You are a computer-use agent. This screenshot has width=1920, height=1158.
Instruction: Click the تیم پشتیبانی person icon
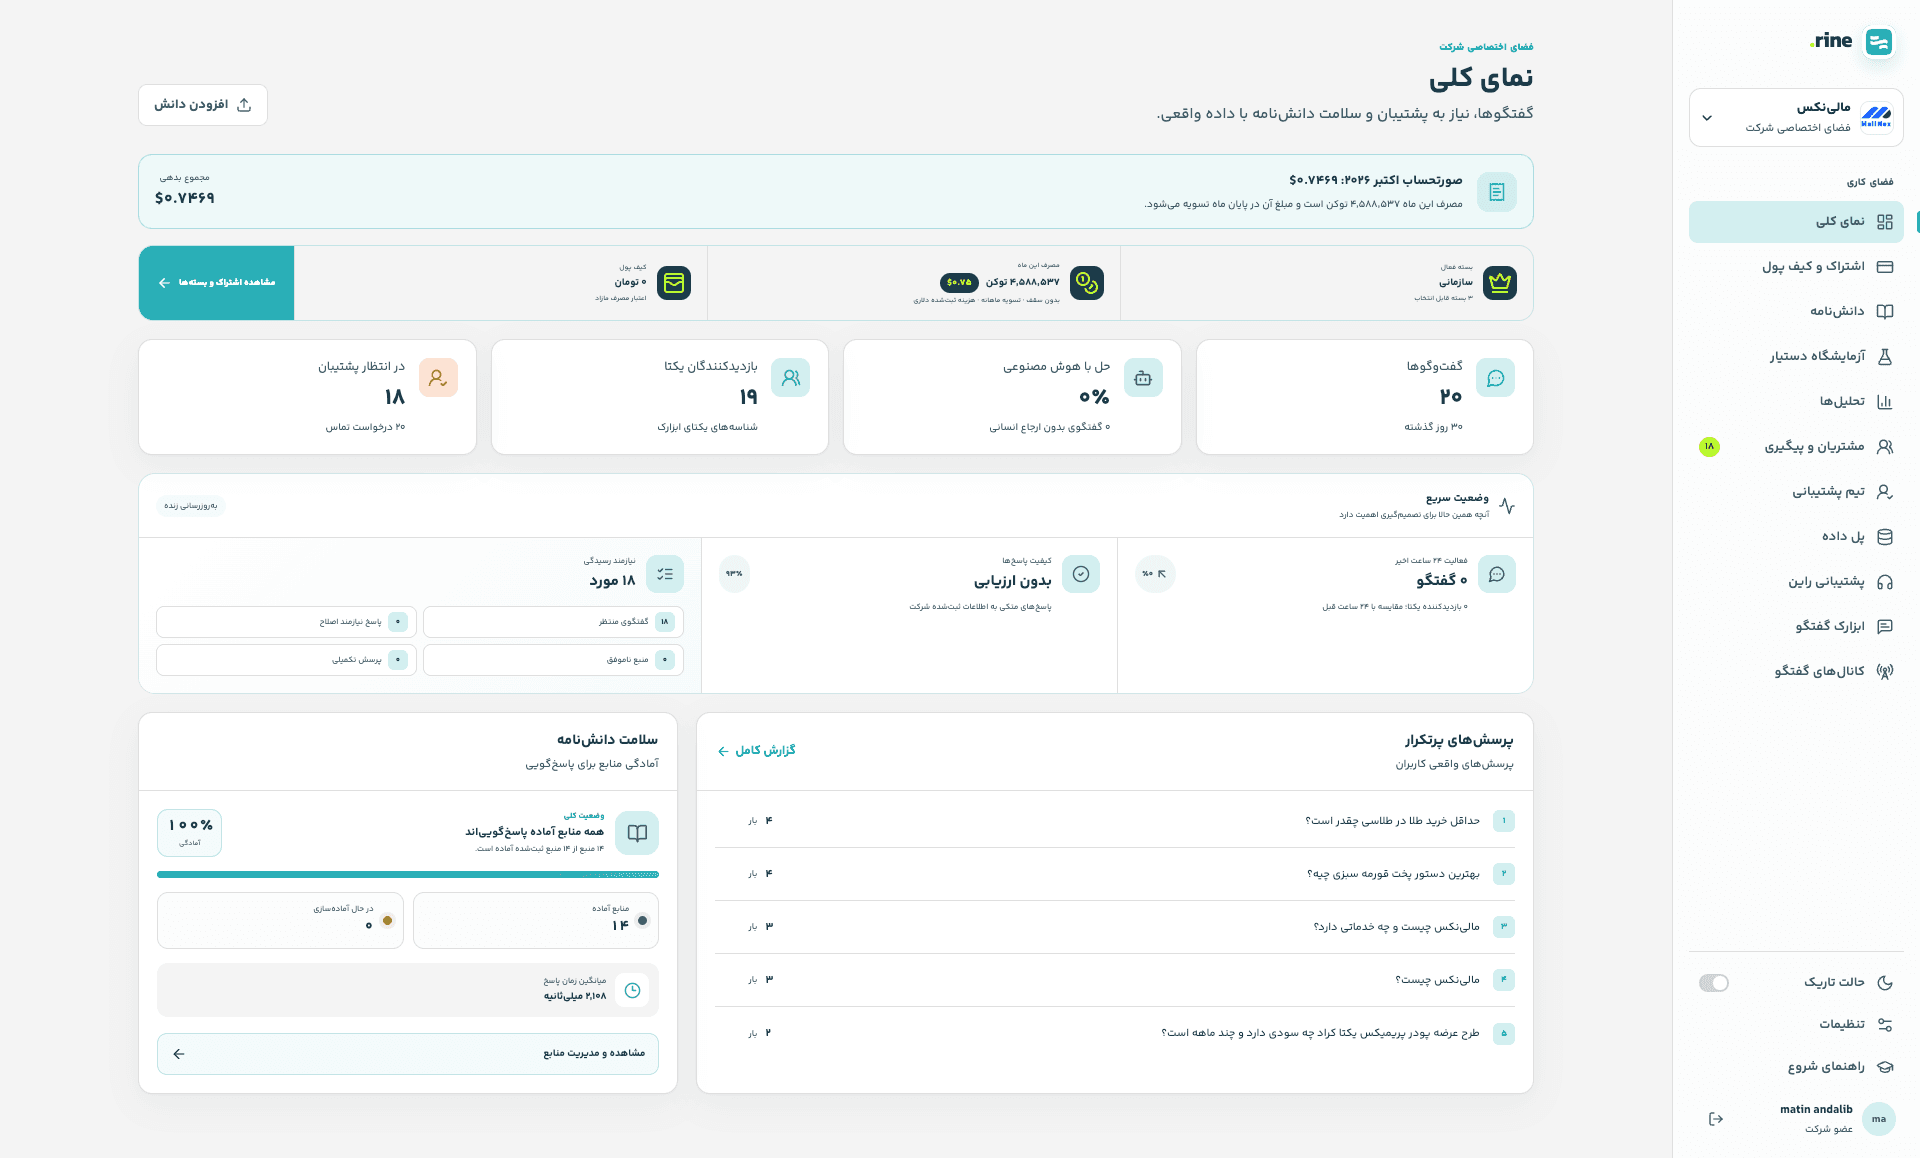1884,492
